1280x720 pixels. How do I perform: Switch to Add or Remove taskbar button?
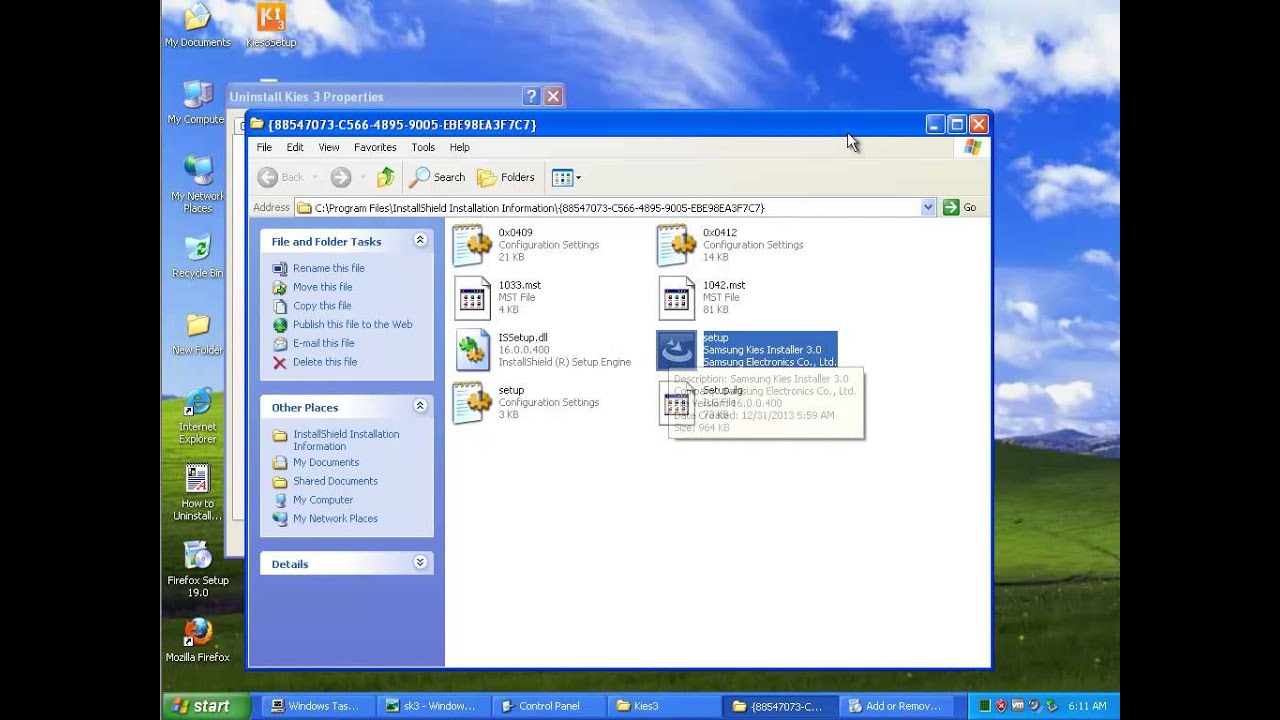(896, 706)
